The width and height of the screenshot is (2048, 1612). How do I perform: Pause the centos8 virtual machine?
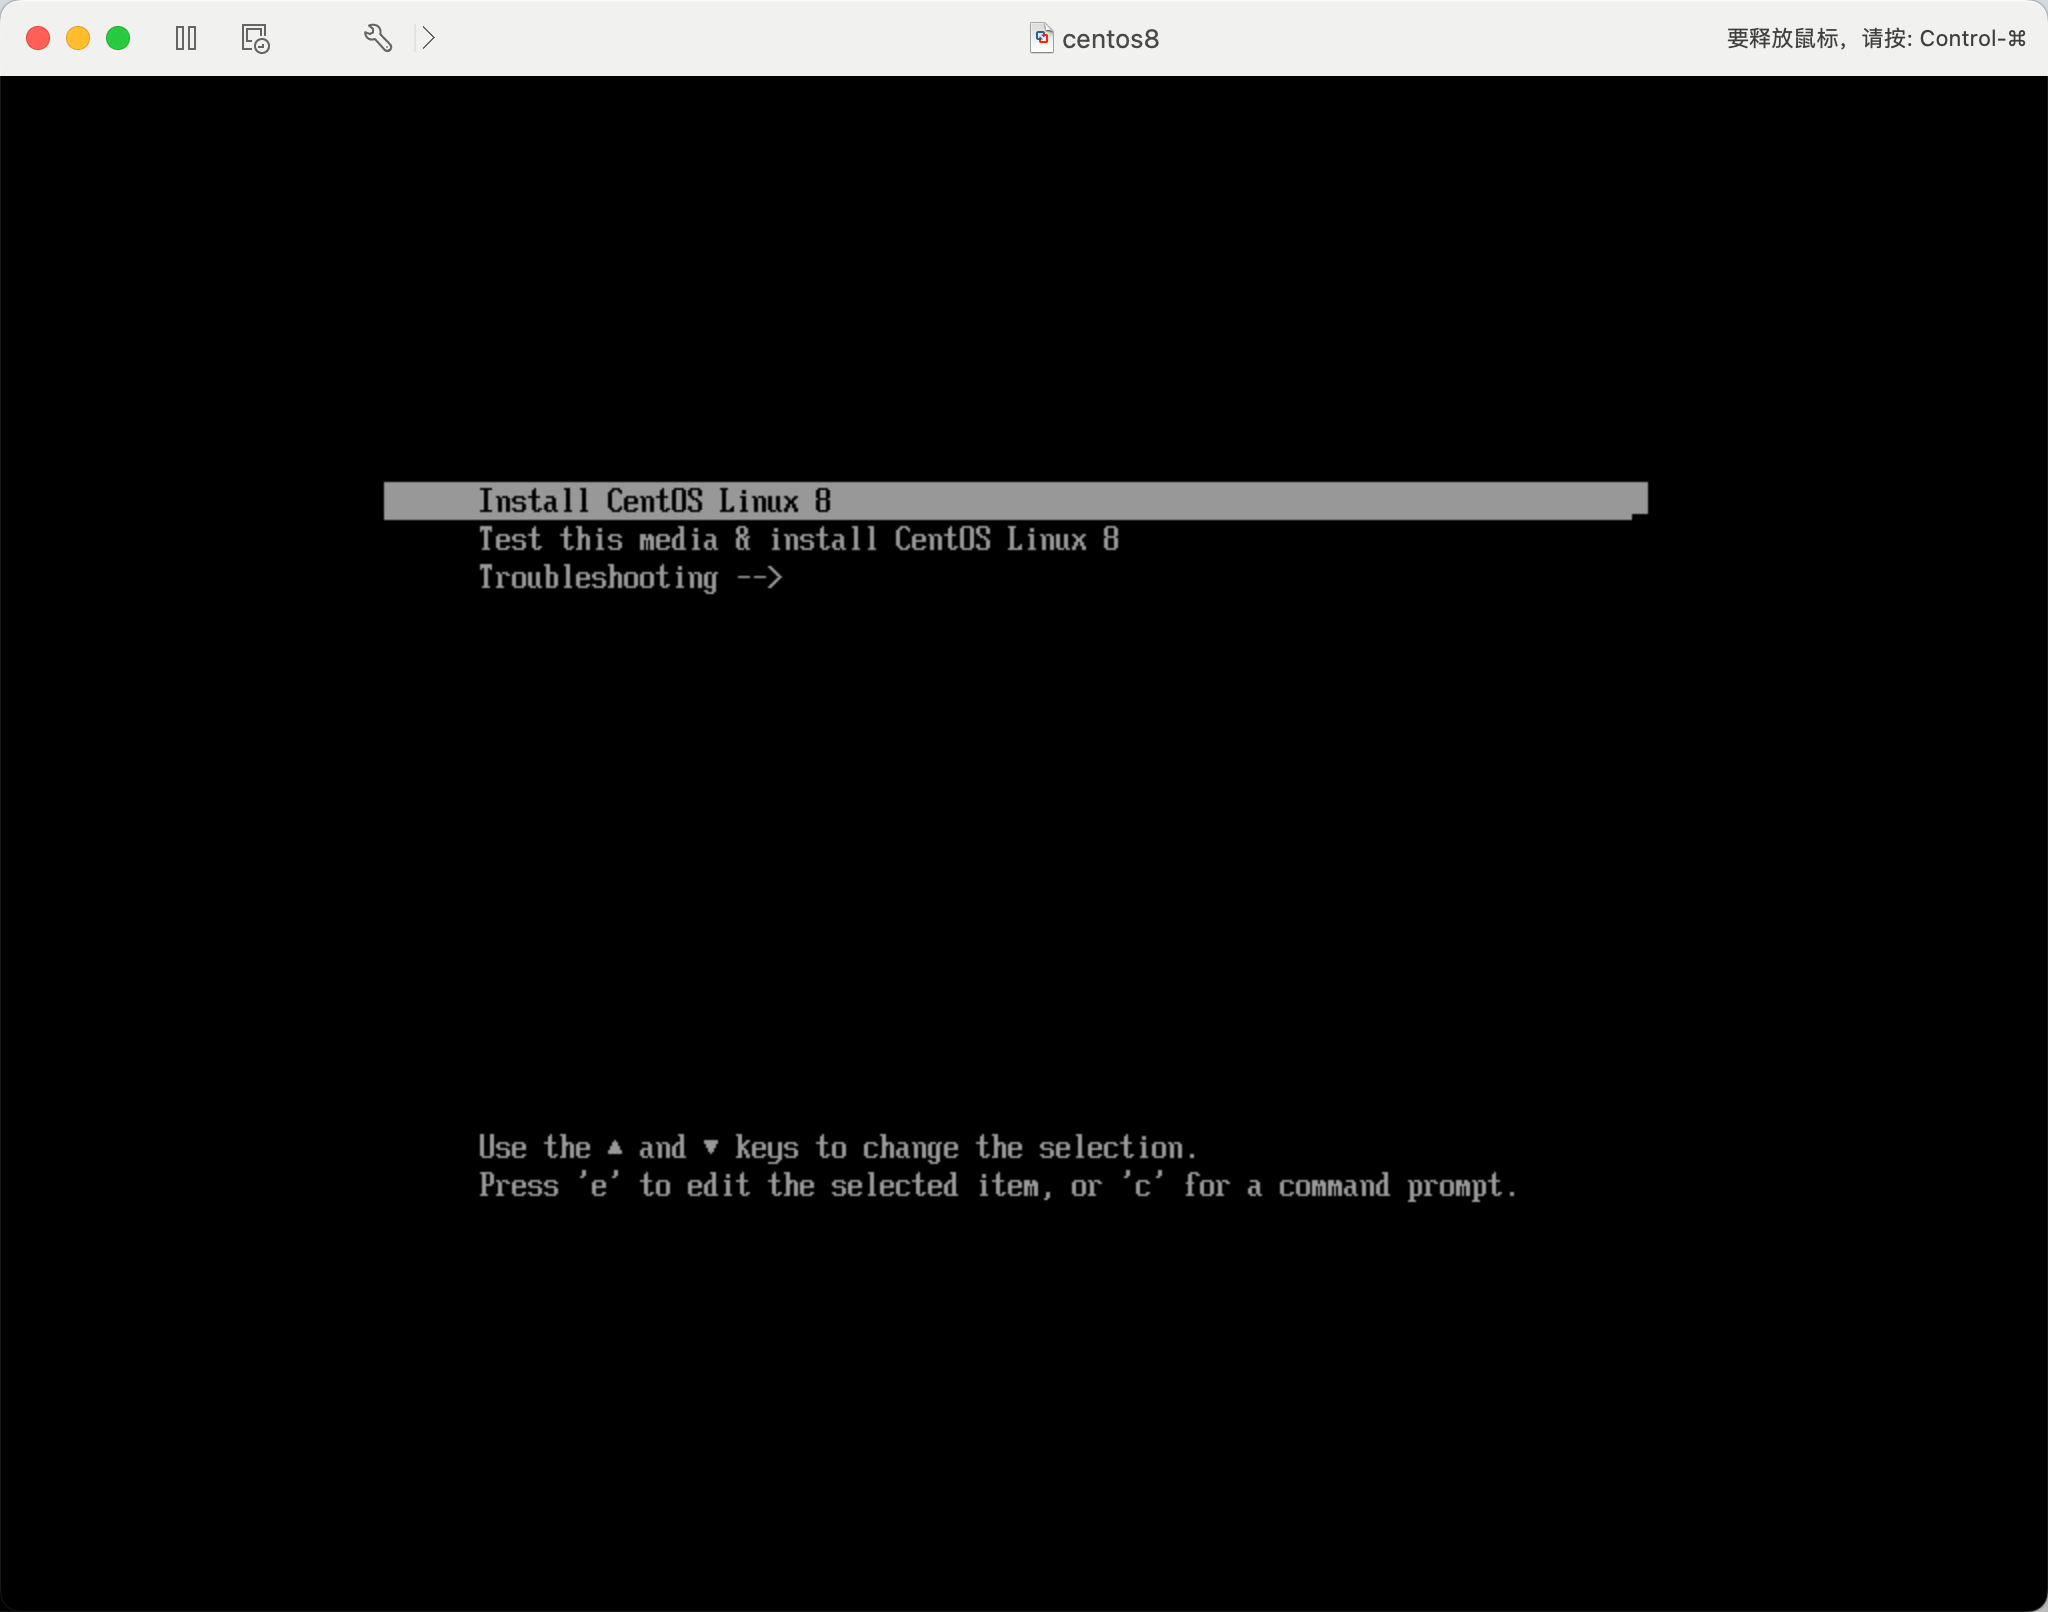186,38
